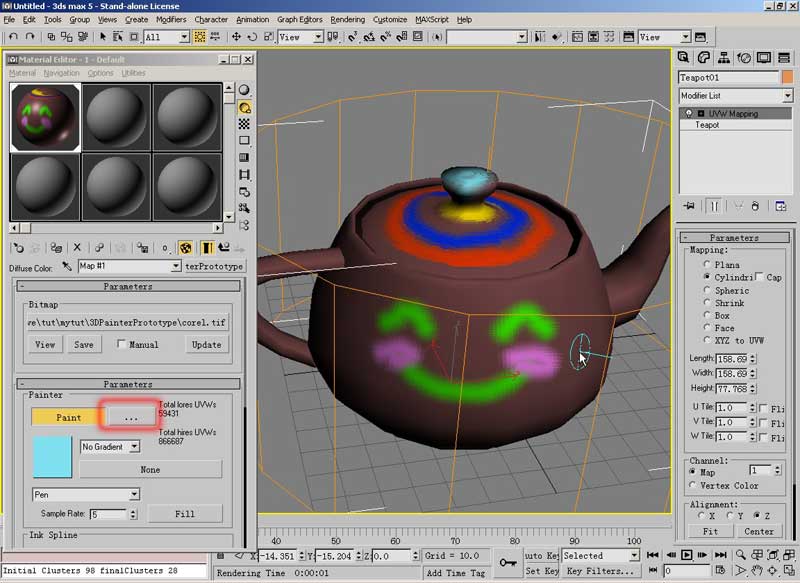Select Vertex Color channel option
This screenshot has width=800, height=583.
click(694, 486)
